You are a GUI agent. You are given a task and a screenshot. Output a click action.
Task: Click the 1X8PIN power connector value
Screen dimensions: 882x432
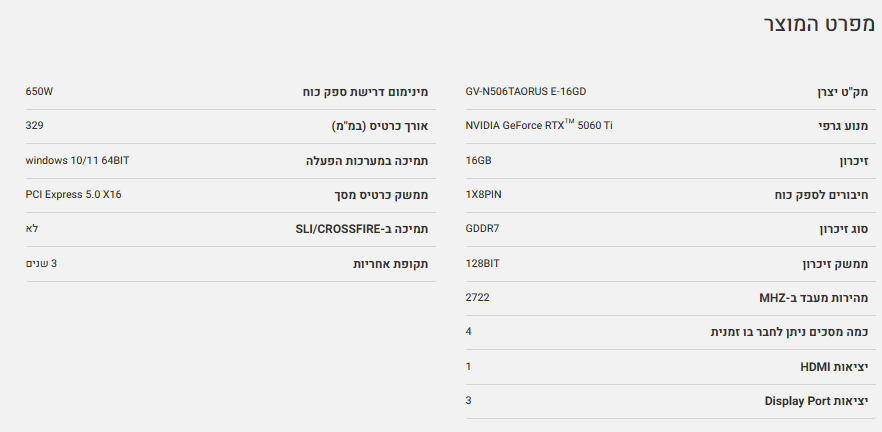click(x=483, y=194)
